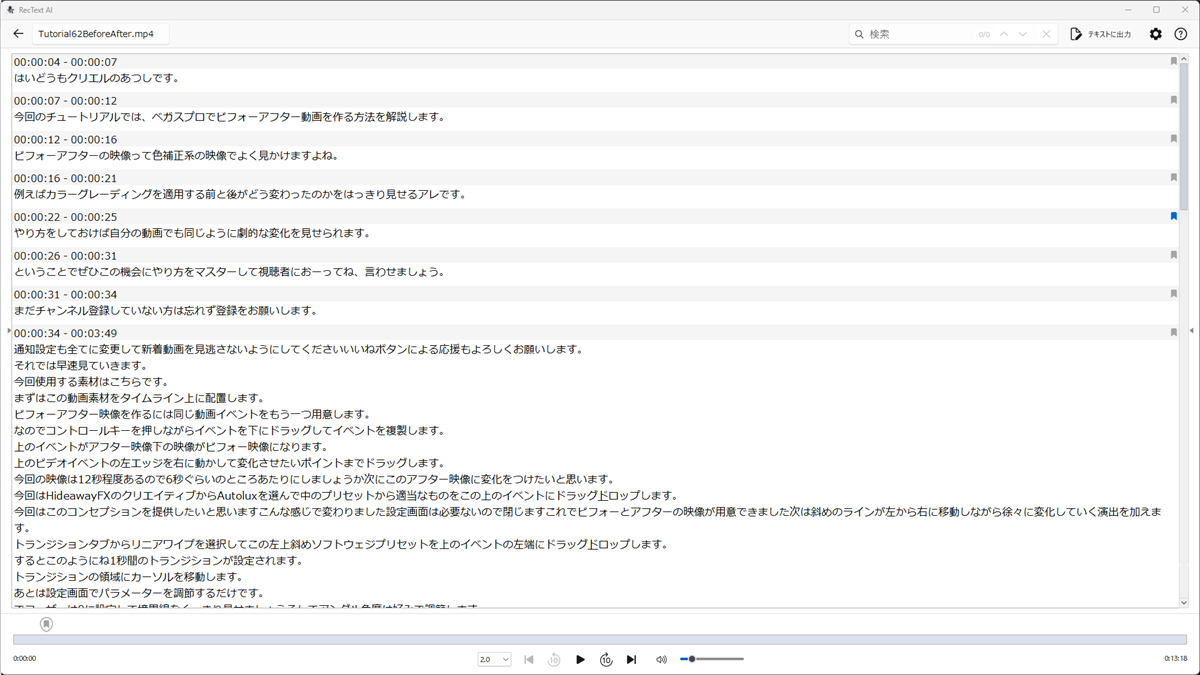Expand the left side panel arrow

8,330
